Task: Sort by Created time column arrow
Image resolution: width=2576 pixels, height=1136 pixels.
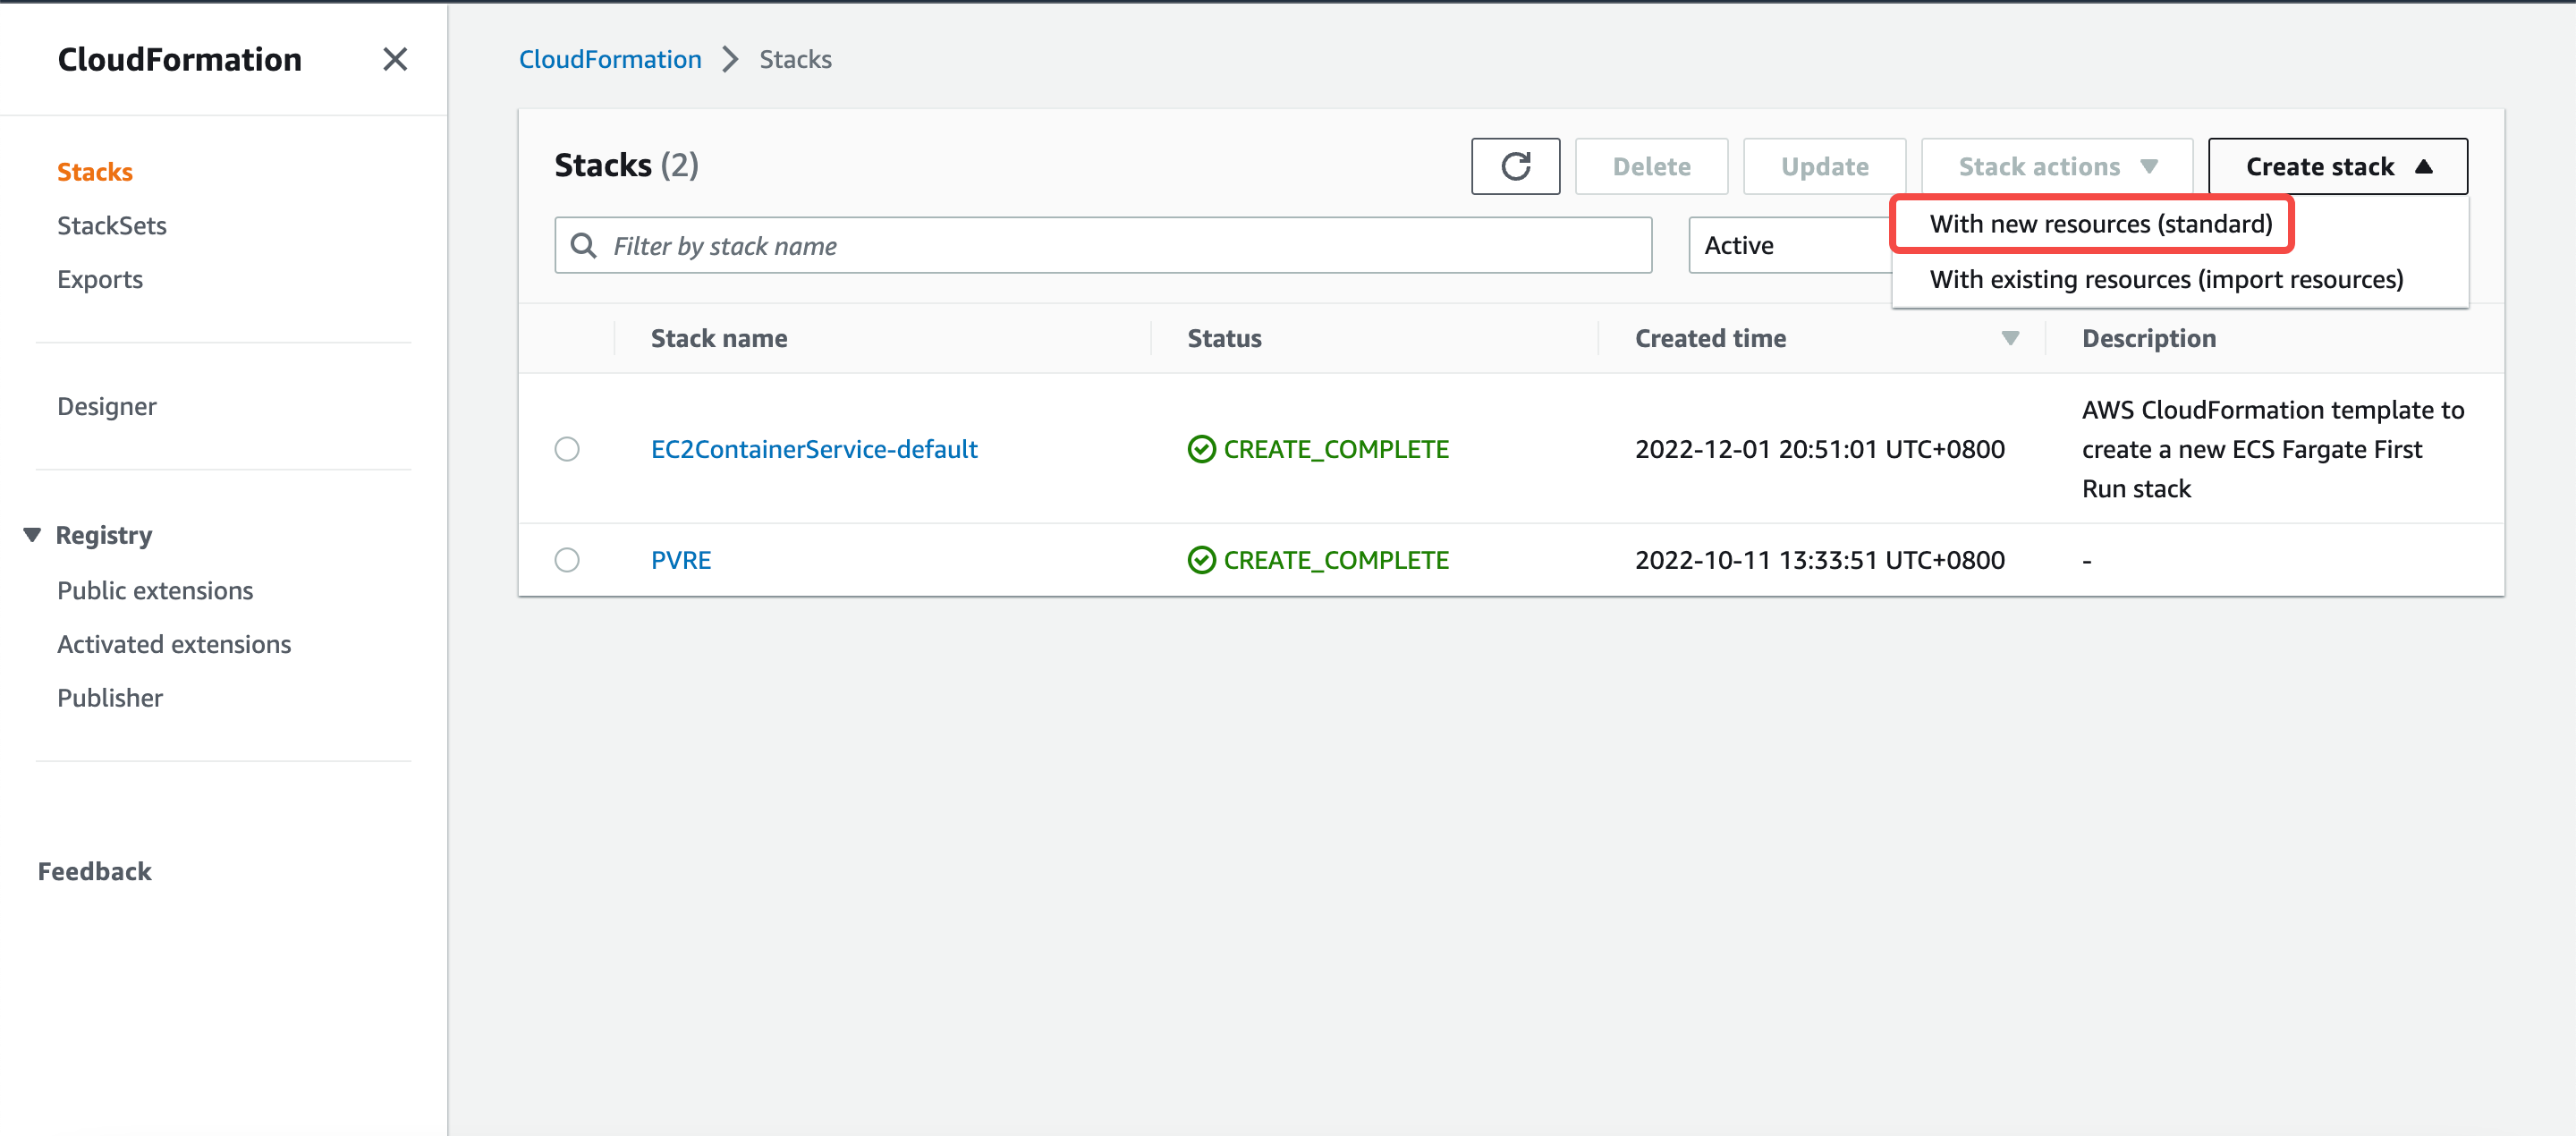Action: tap(2010, 338)
